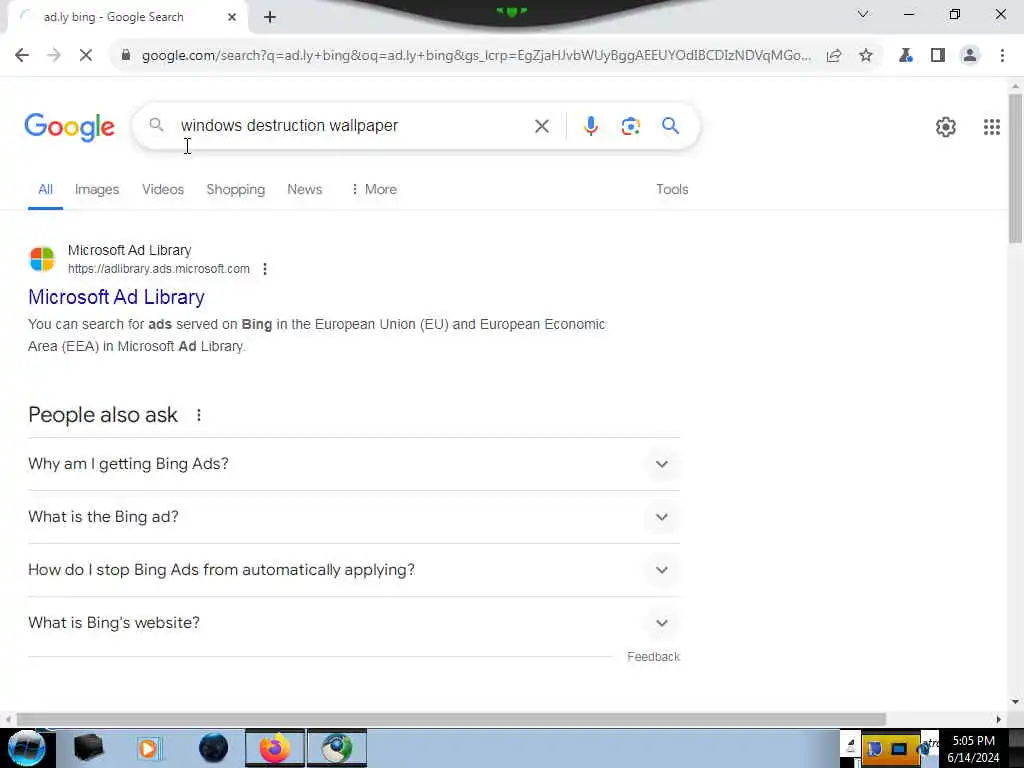Open the Windows Start menu
Viewport: 1024px width, 768px height.
click(x=26, y=748)
